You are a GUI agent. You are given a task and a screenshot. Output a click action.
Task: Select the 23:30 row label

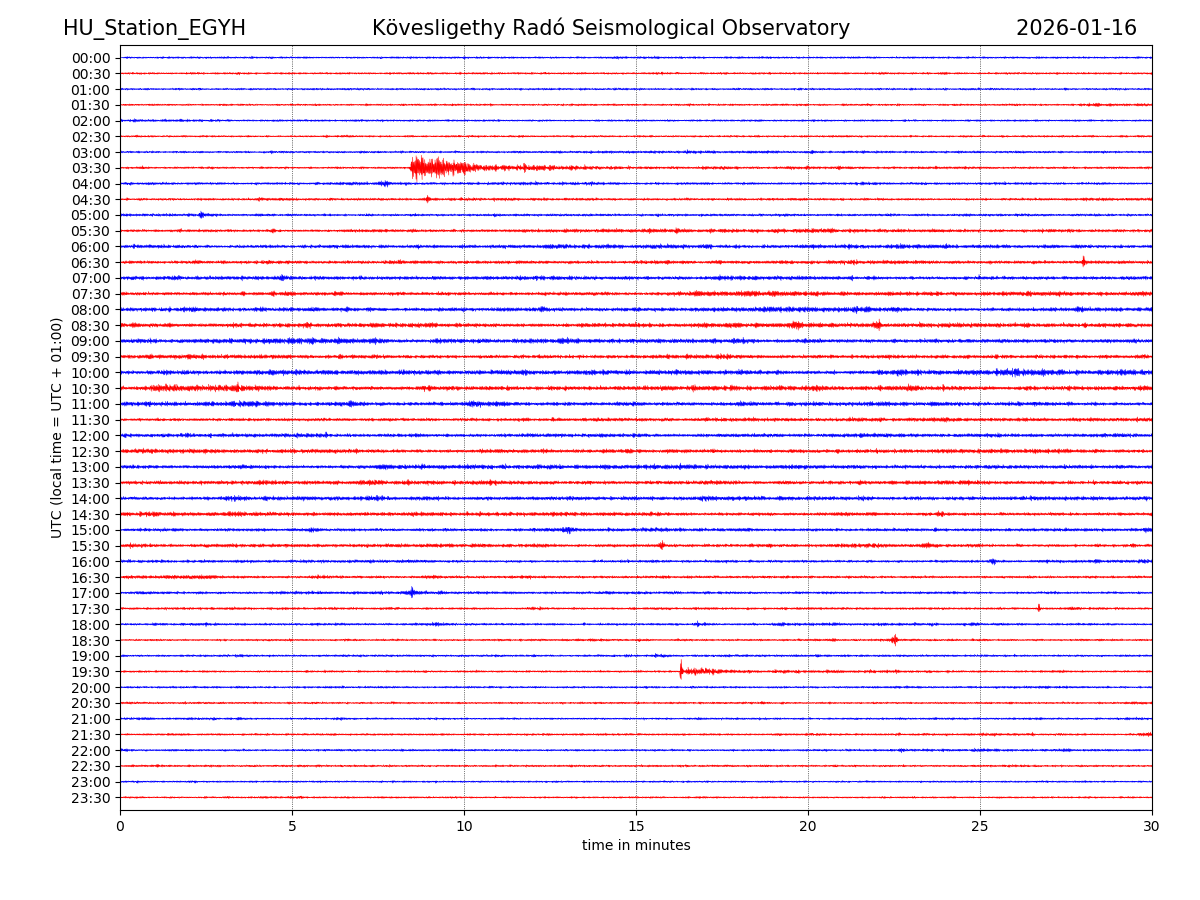pos(91,798)
